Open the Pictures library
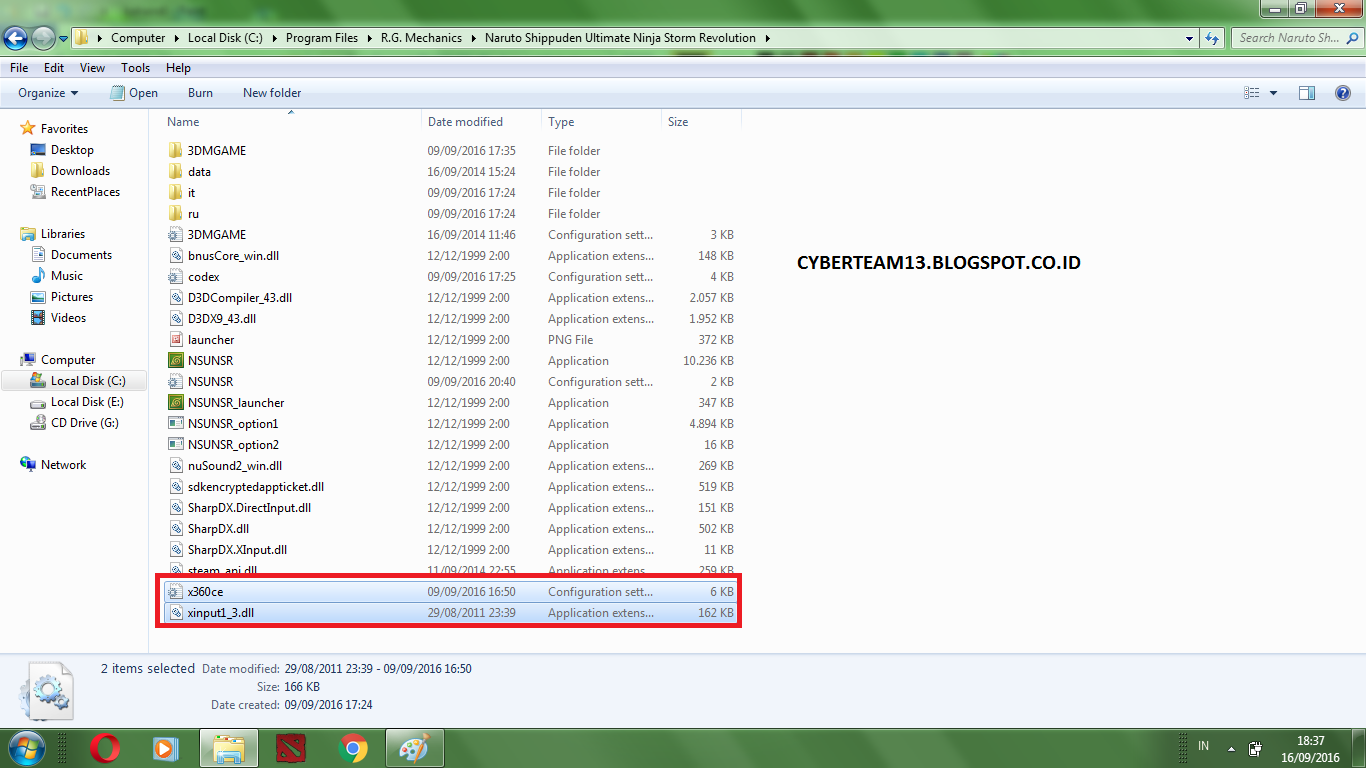Image resolution: width=1366 pixels, height=768 pixels. click(72, 297)
